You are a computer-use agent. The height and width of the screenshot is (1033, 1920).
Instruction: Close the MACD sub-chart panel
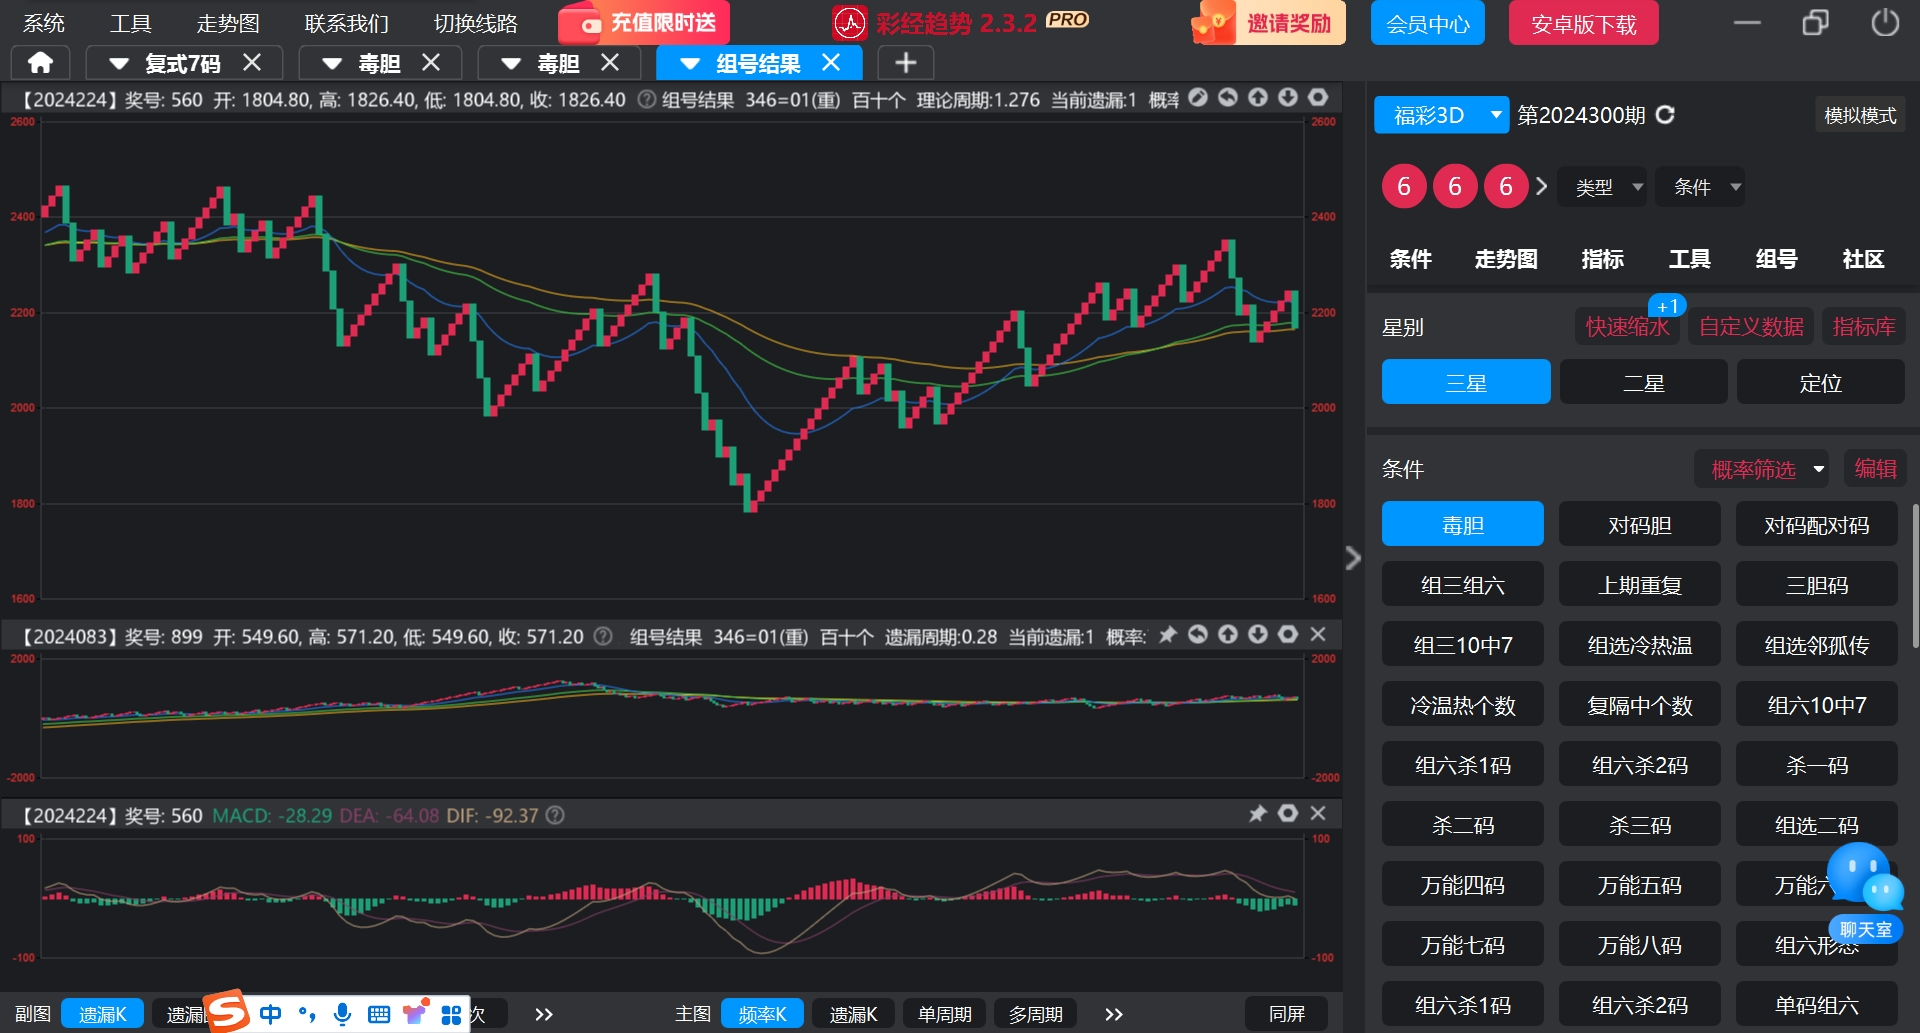1318,814
